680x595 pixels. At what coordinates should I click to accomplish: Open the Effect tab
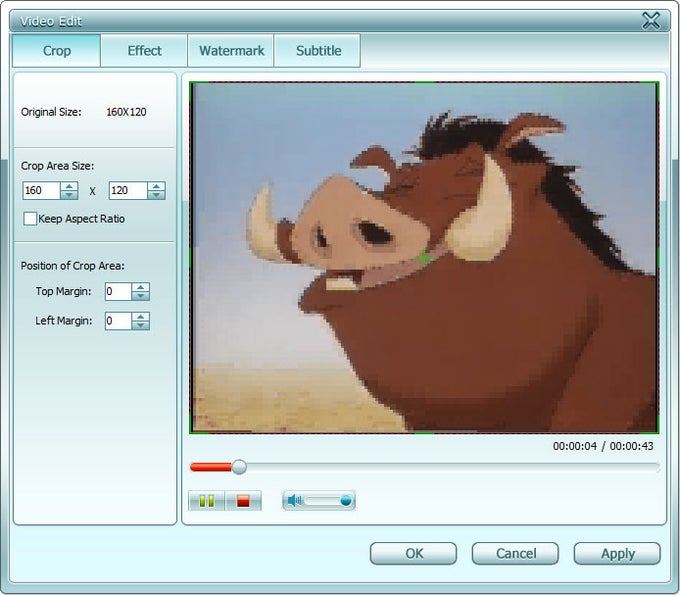(x=144, y=51)
